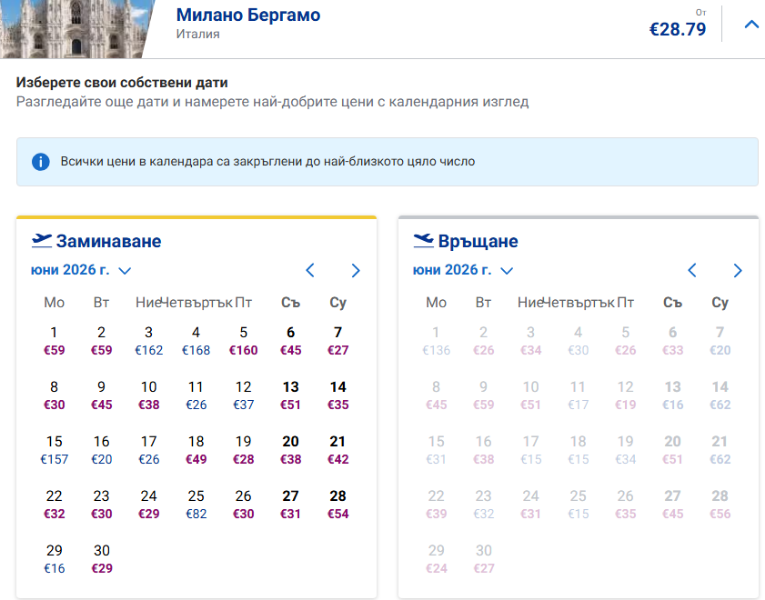Click the Италия country label
This screenshot has width=765, height=600.
pos(198,34)
